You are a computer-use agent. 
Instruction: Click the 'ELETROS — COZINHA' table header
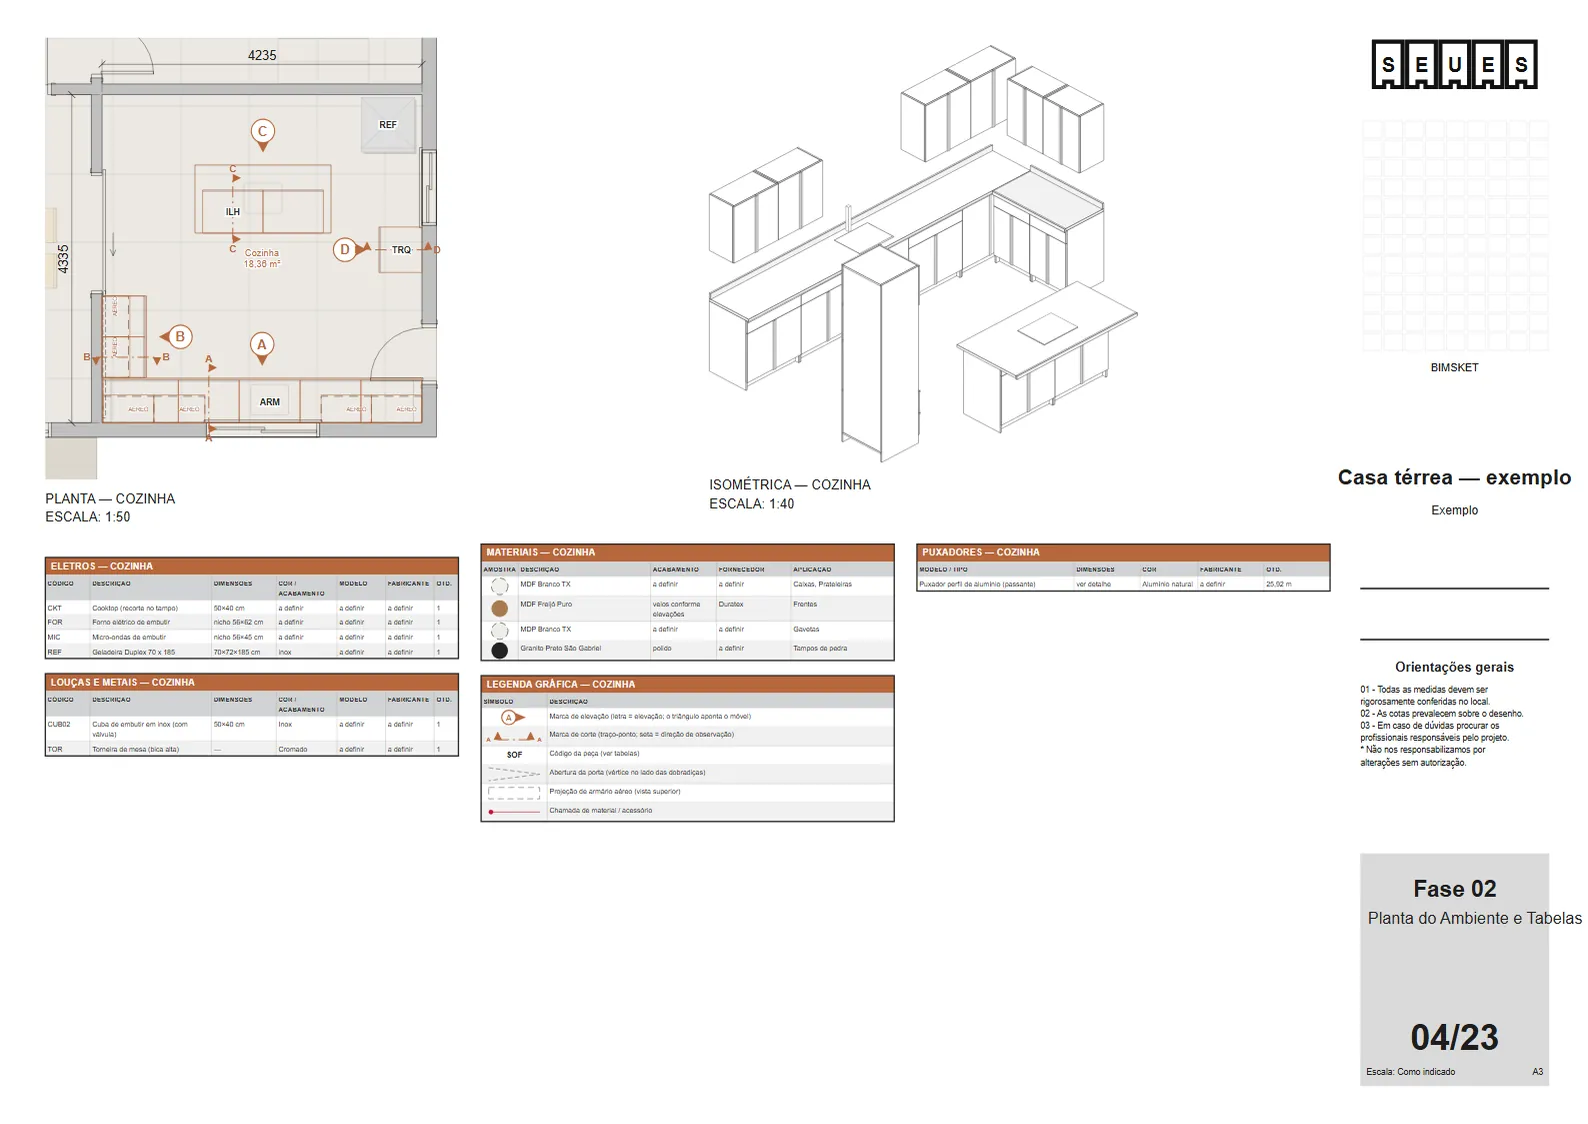point(252,566)
